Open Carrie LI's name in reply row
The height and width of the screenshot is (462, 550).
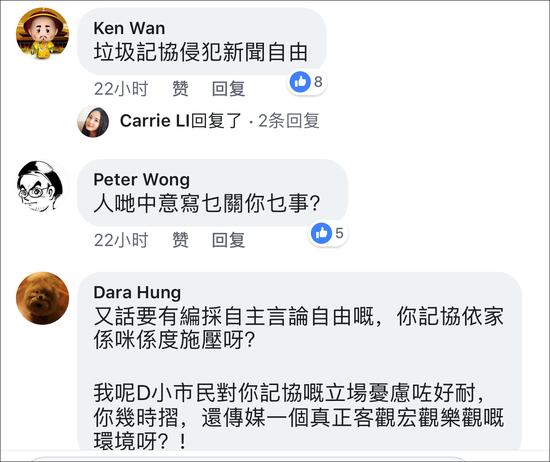[x=155, y=121]
